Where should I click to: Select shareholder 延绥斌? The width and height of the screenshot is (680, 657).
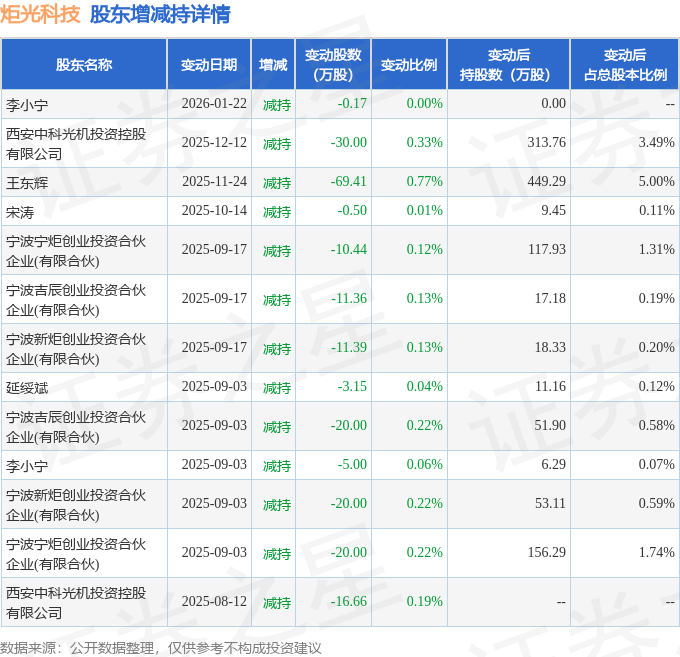27,388
